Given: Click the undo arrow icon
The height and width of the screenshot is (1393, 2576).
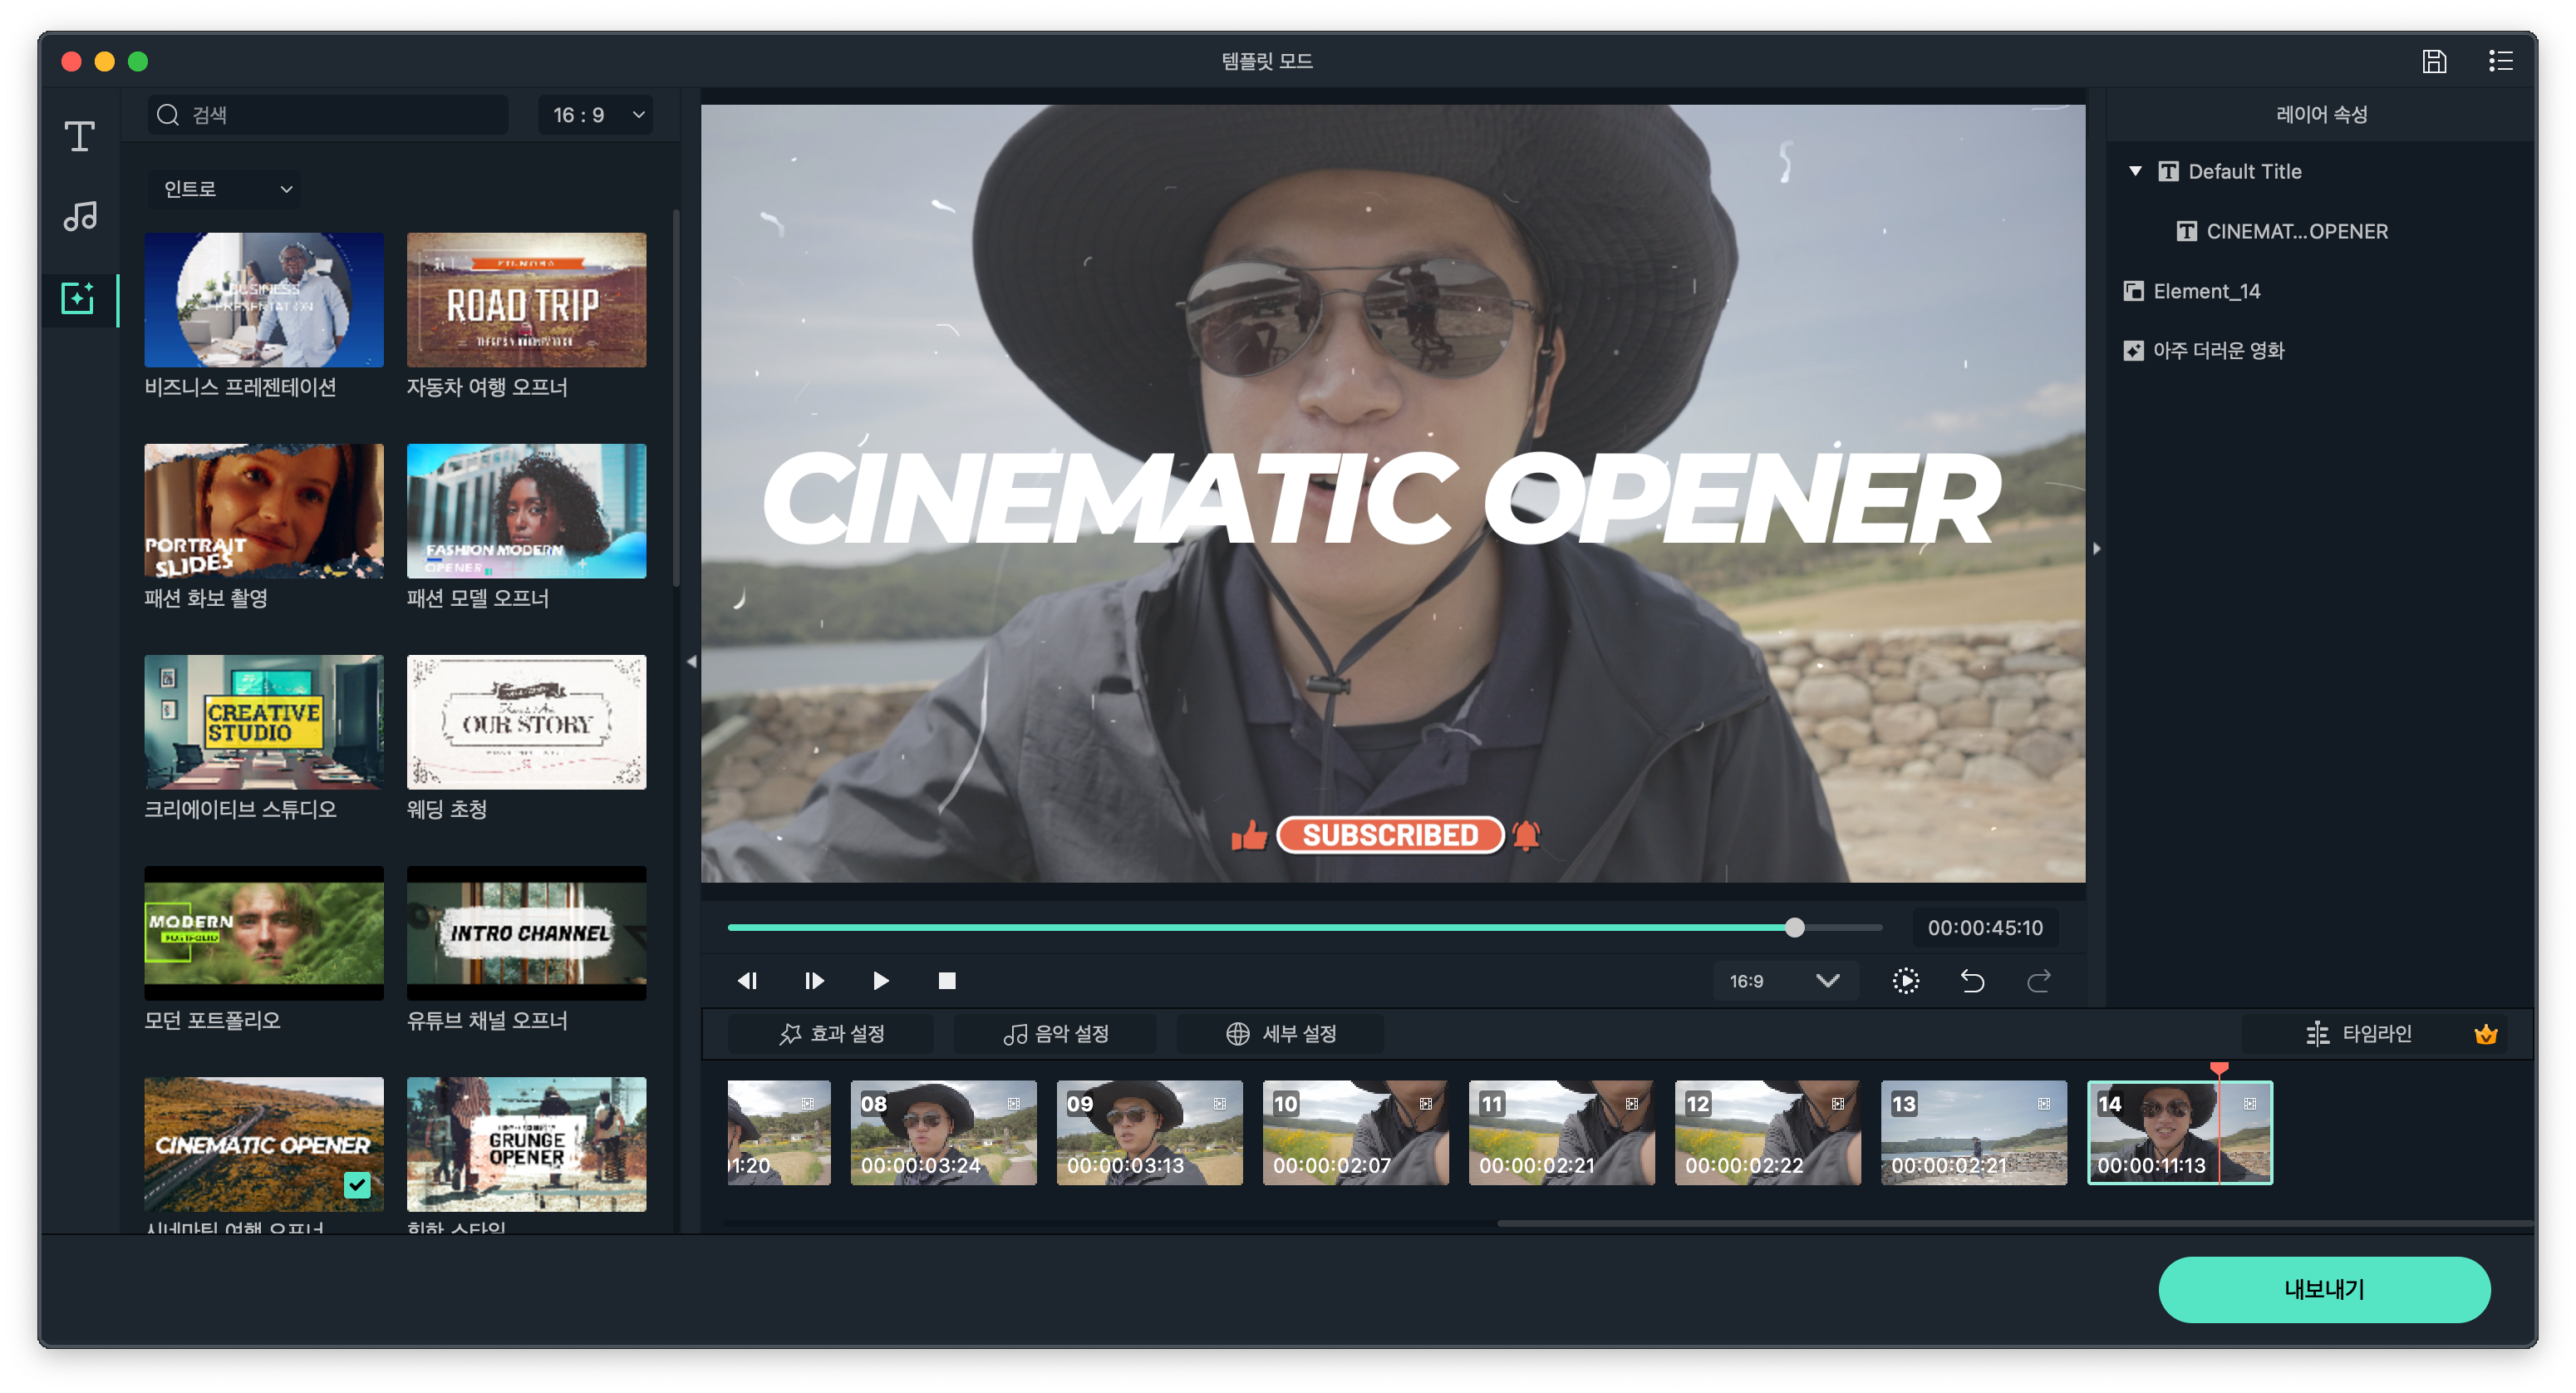Looking at the screenshot, I should coord(1972,981).
